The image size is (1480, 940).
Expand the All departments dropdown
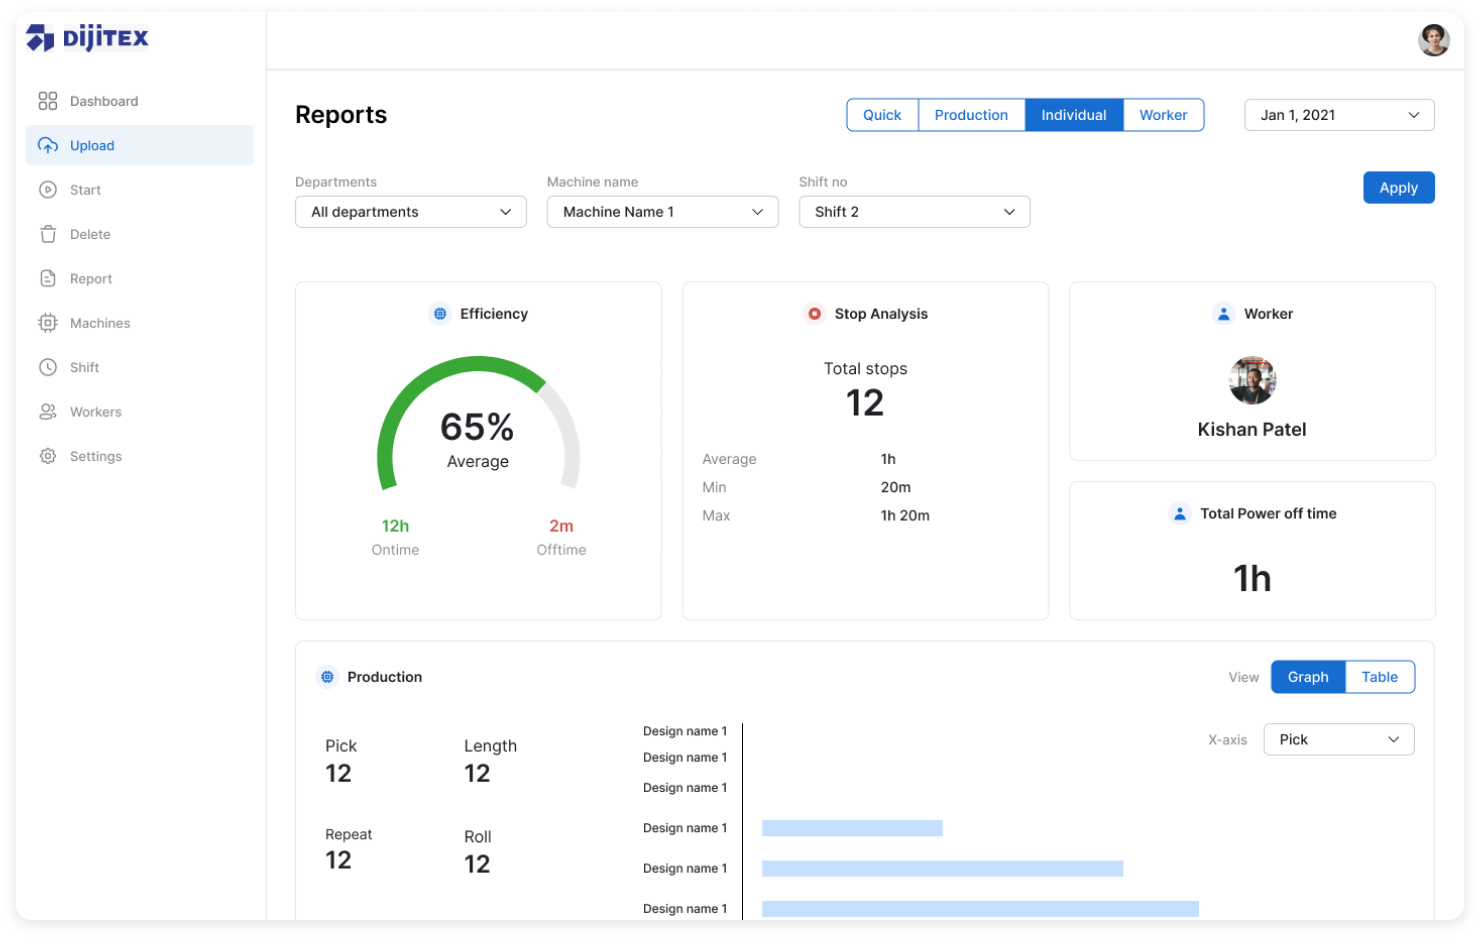410,212
